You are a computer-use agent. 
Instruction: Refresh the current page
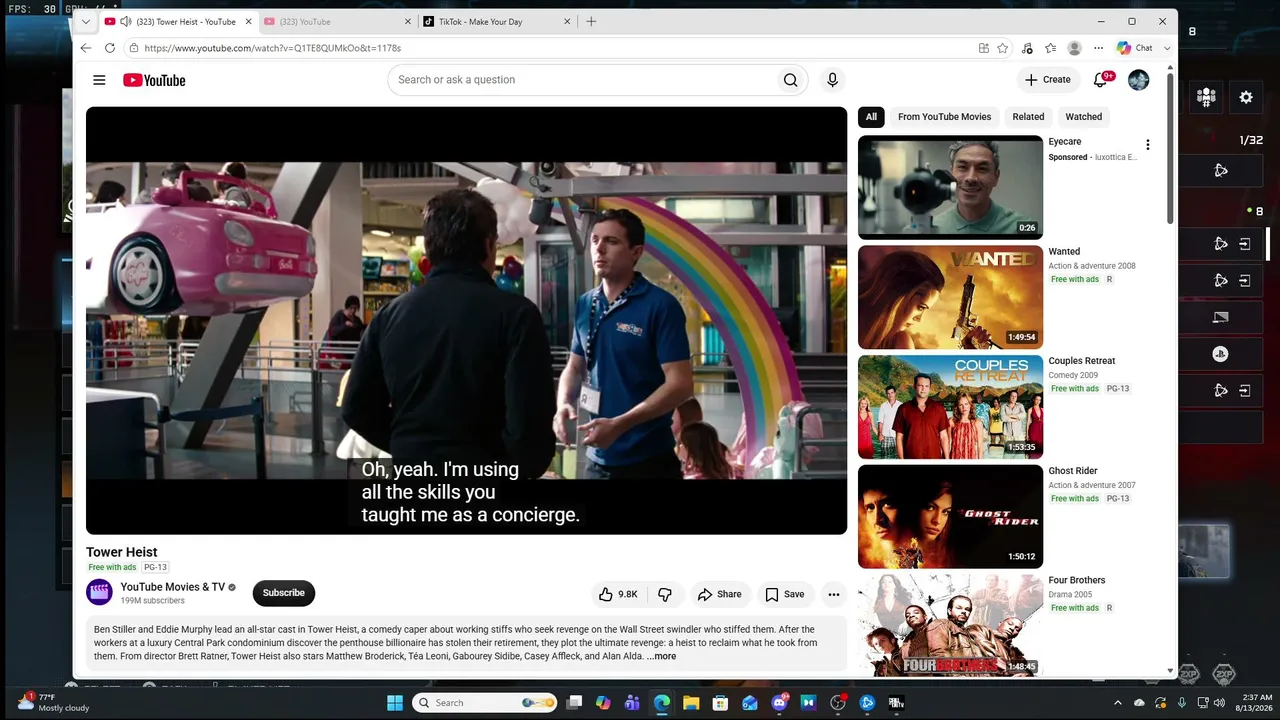point(110,48)
